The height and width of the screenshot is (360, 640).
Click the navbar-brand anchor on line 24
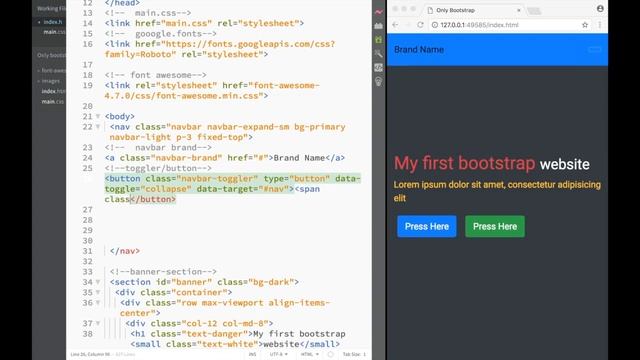click(x=225, y=158)
